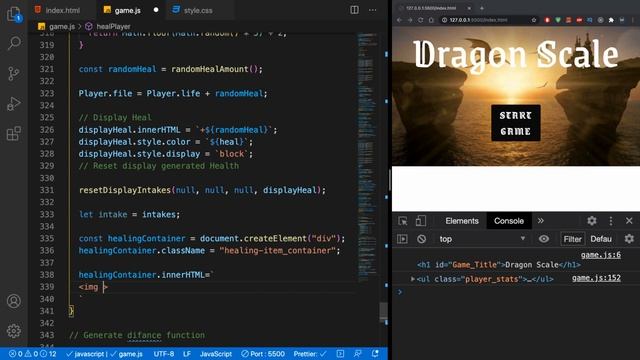640x360 pixels.
Task: Open the Search view in activity bar
Action: coord(14,43)
